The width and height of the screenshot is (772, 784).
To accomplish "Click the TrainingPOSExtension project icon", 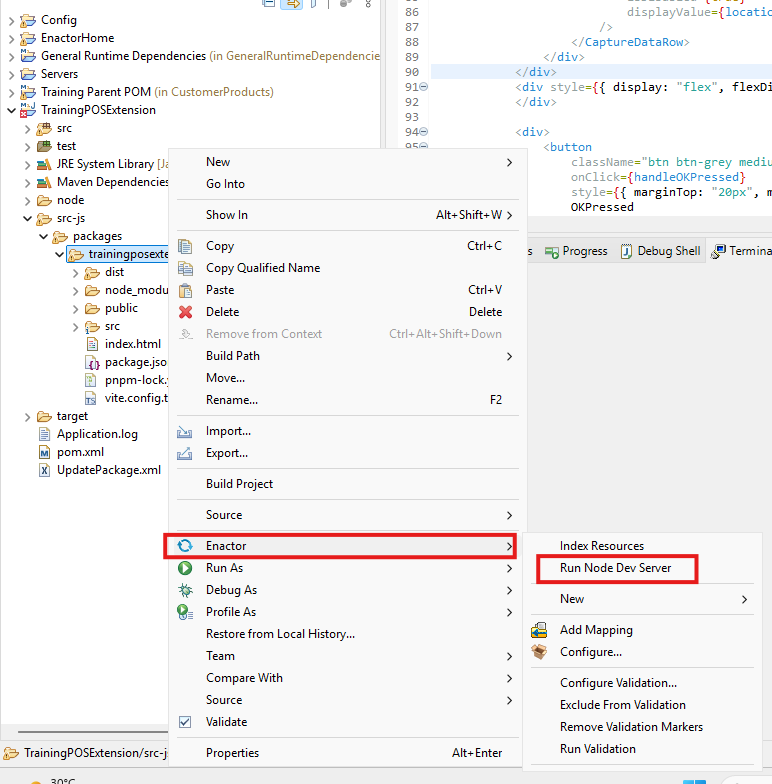I will [x=28, y=110].
